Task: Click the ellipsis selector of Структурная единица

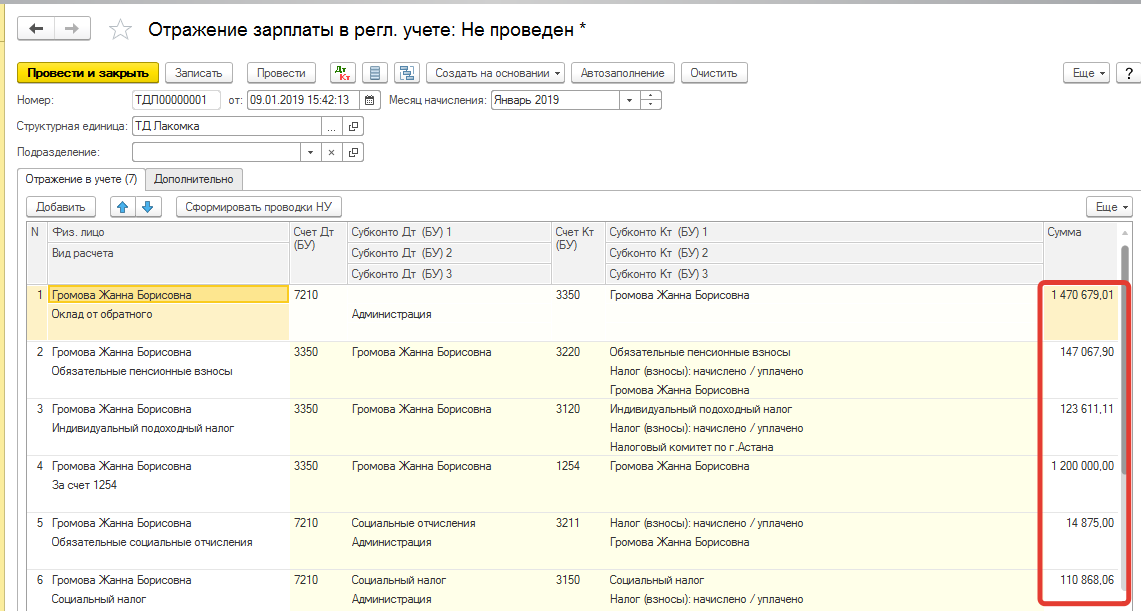Action: (x=332, y=127)
